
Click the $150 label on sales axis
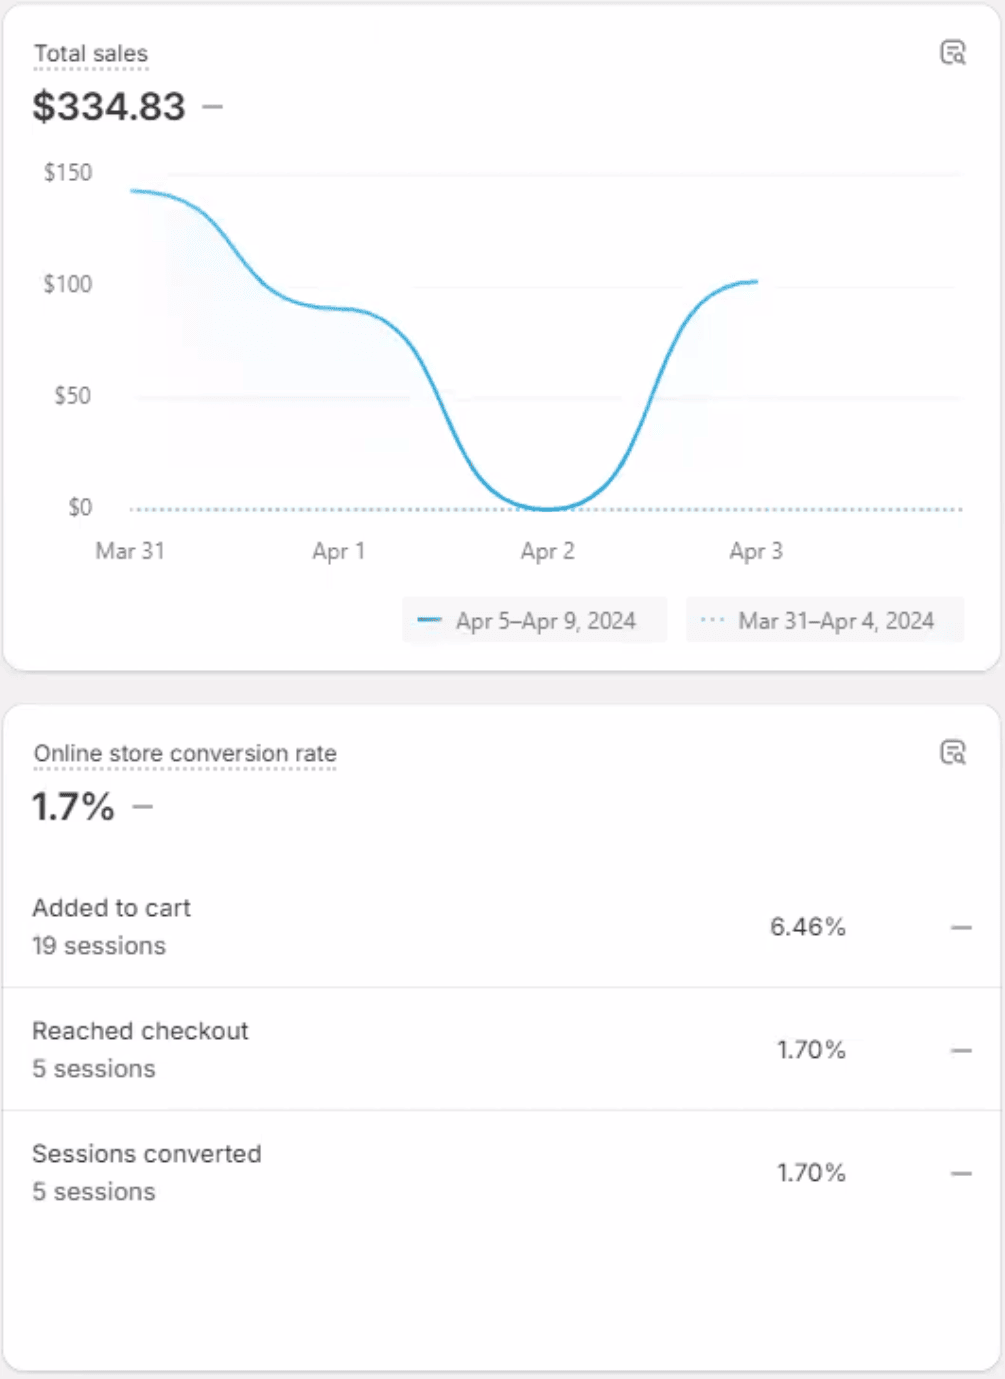[x=68, y=173]
